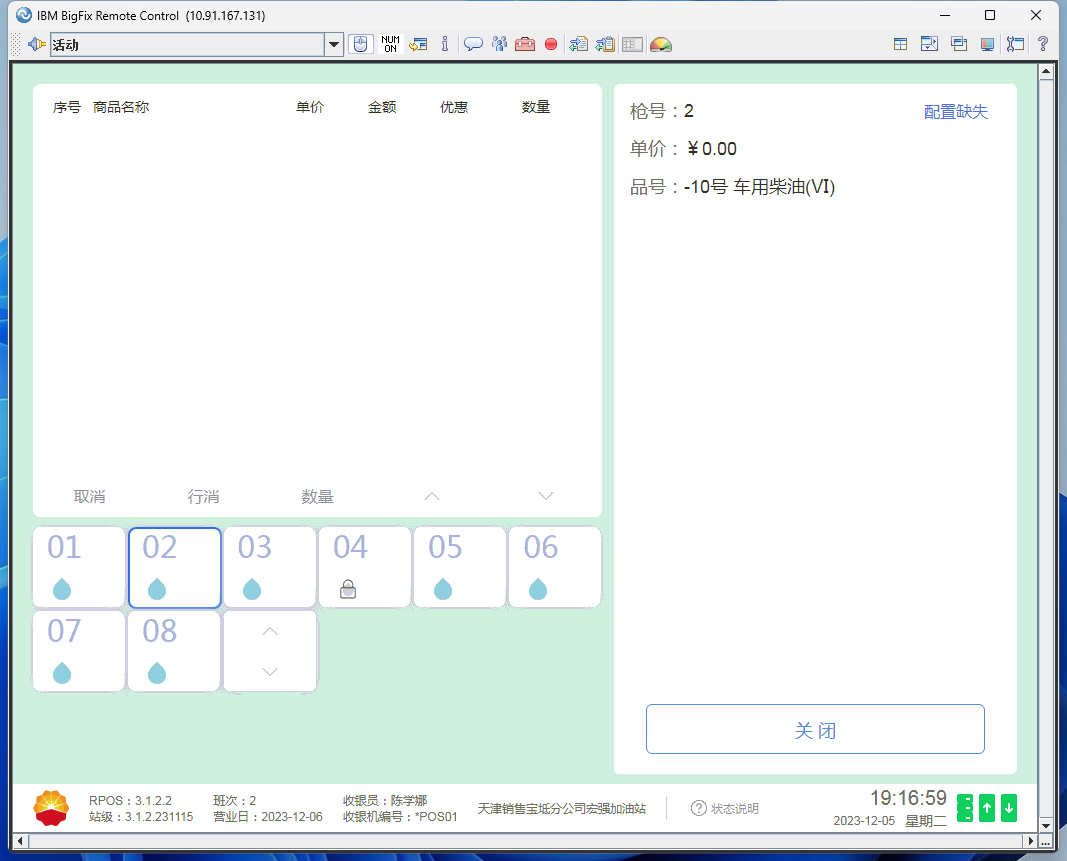Click the 取消 cancel action below list
1067x861 pixels.
pos(89,497)
